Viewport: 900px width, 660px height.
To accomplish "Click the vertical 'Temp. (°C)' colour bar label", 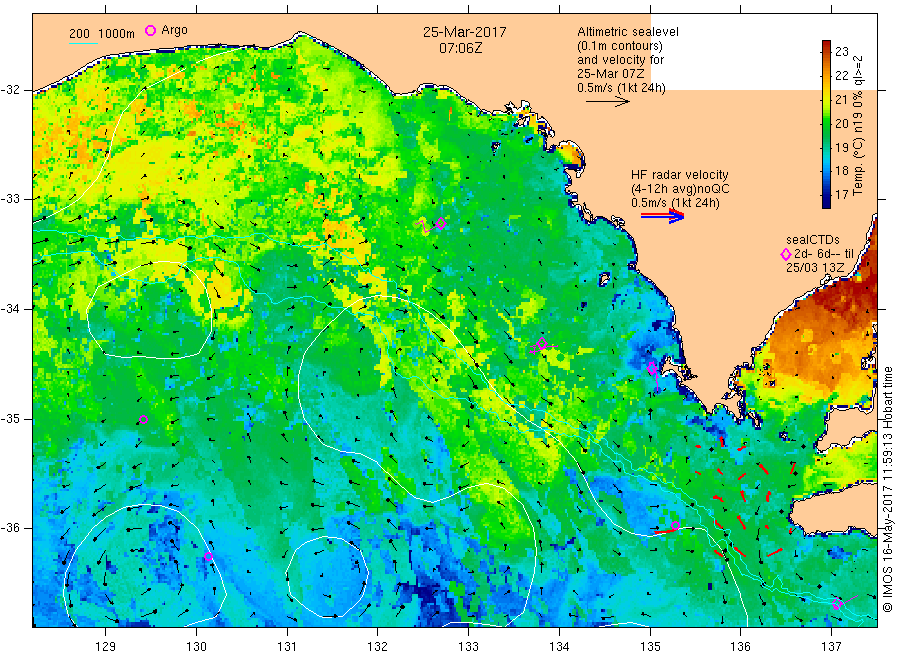I will [858, 169].
